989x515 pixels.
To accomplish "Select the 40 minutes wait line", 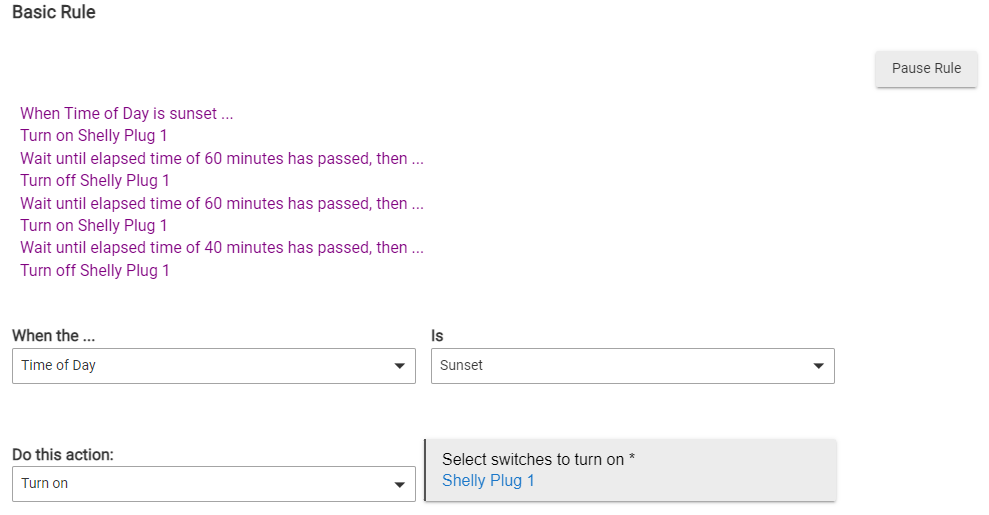I will pyautogui.click(x=222, y=248).
